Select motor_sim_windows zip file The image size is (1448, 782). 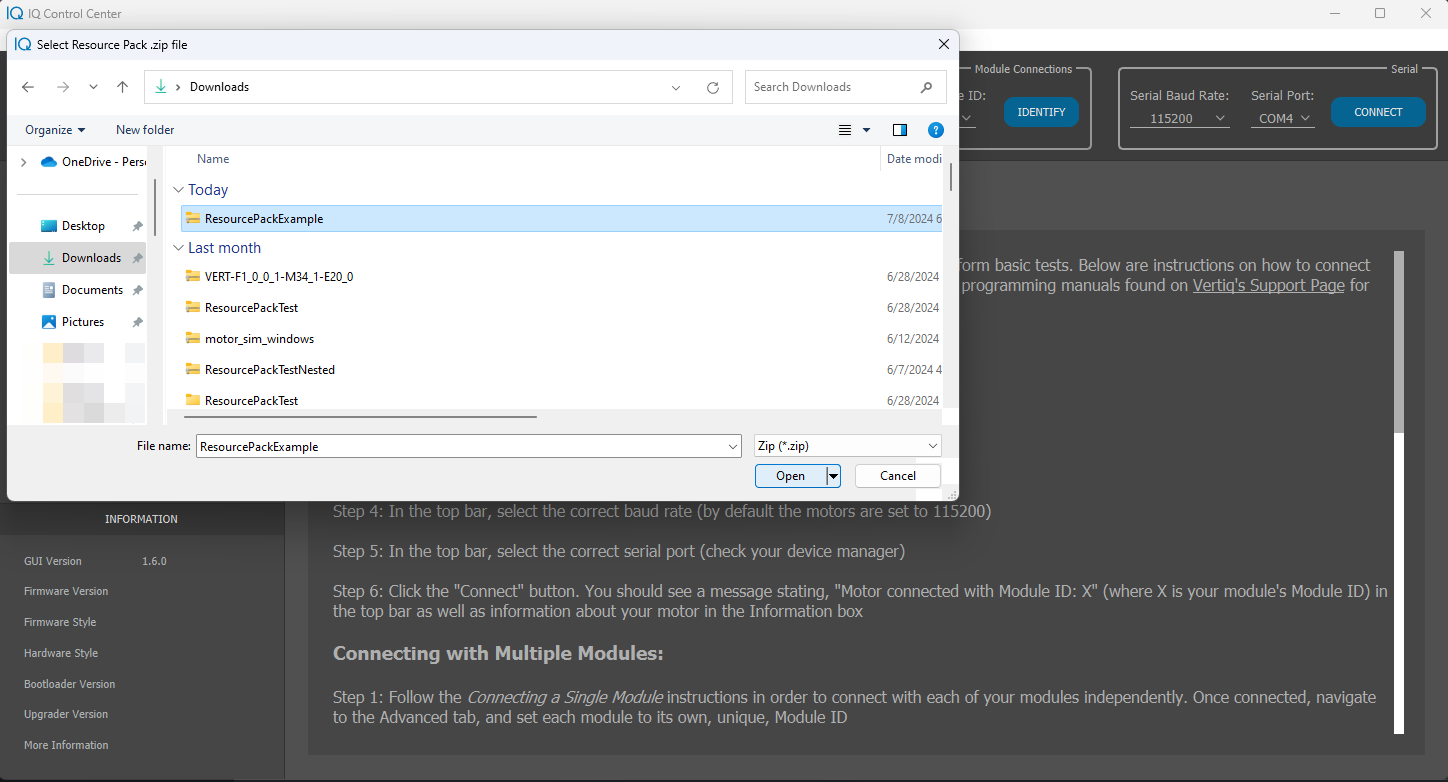[562, 339]
